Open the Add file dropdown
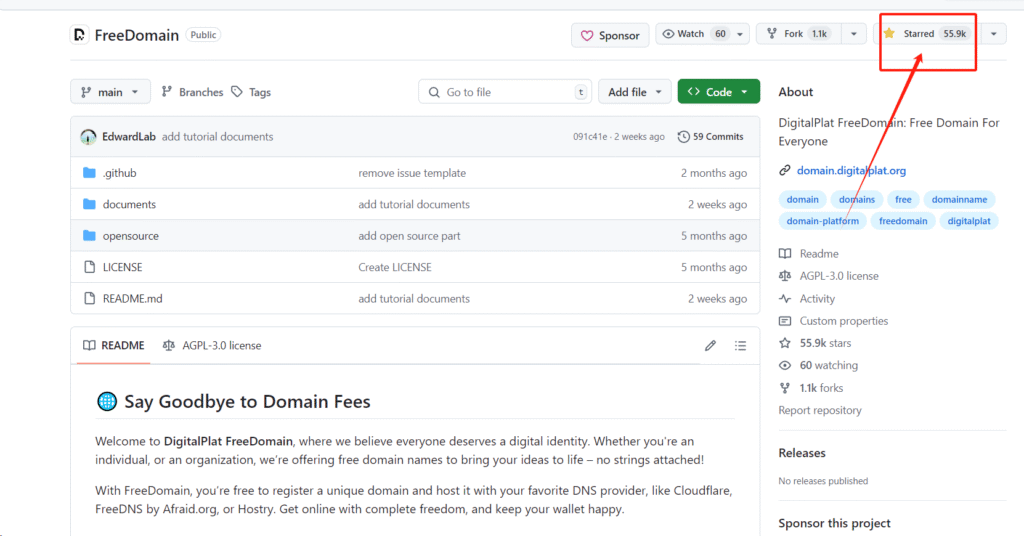 [x=634, y=92]
